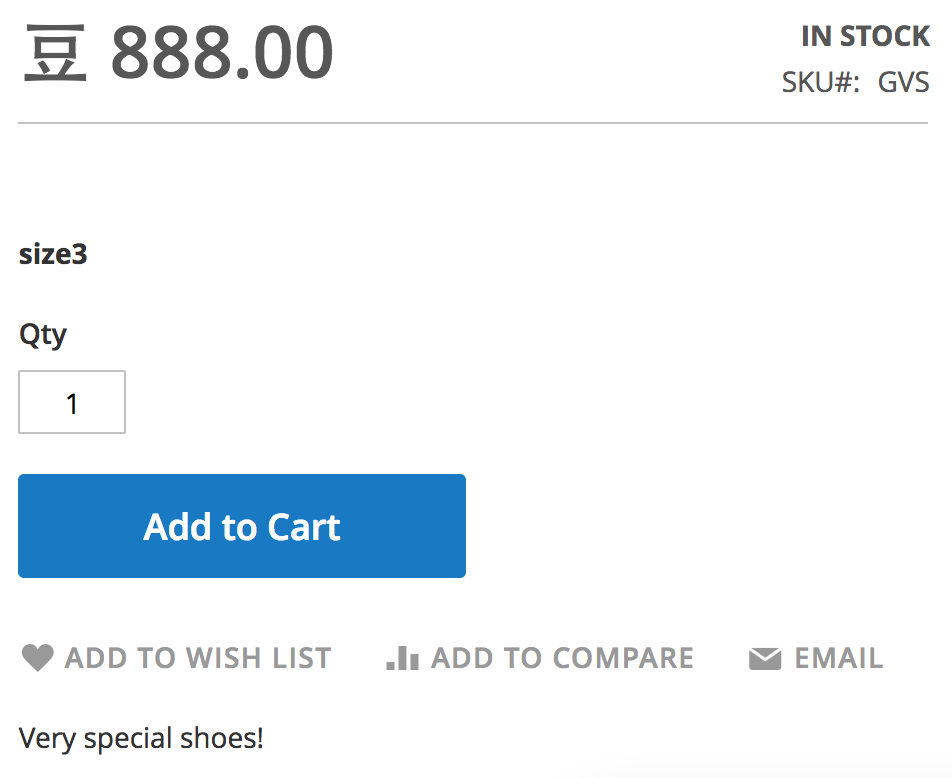Screen dimensions: 952x778
Task: Click the heart icon for wish list
Action: tap(37, 658)
